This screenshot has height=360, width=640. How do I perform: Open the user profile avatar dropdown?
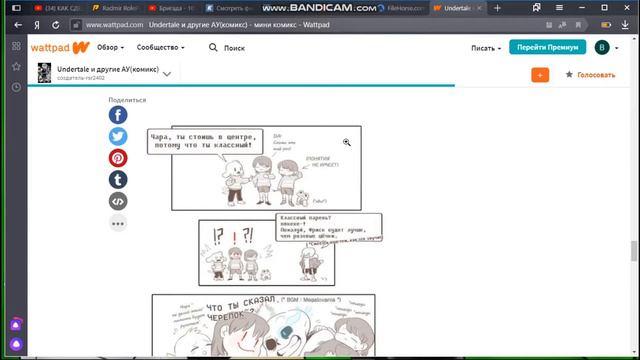[x=606, y=48]
